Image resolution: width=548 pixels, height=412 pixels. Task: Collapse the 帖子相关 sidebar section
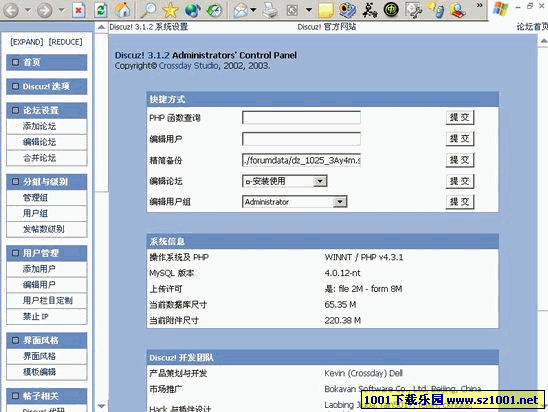(15, 396)
